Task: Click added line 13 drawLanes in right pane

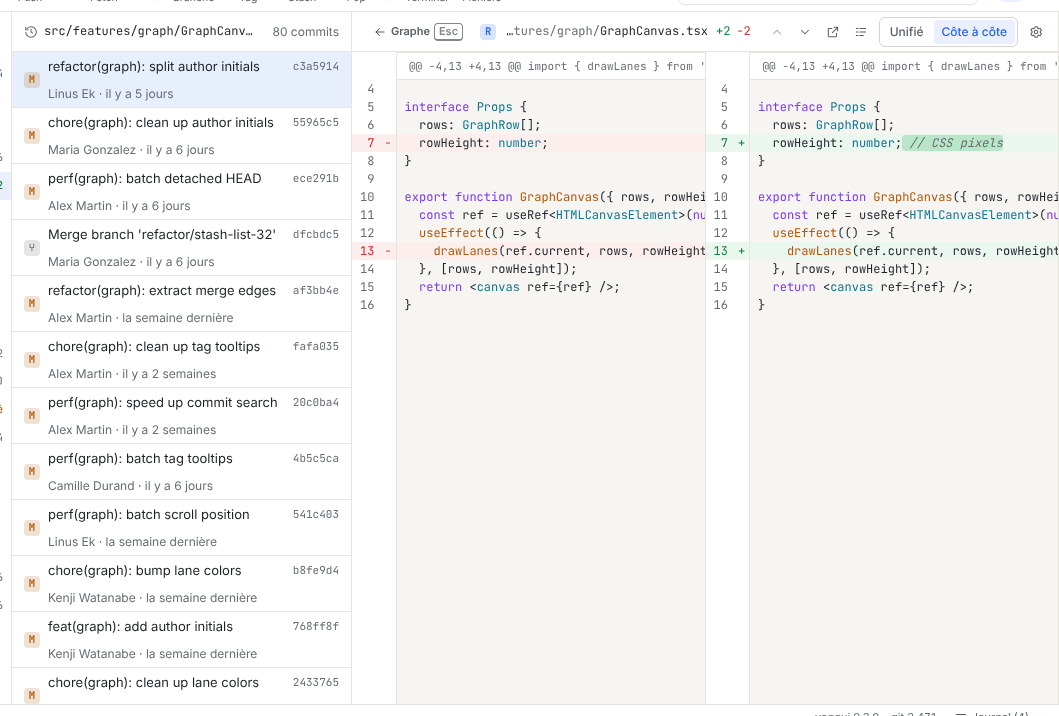Action: click(x=882, y=251)
